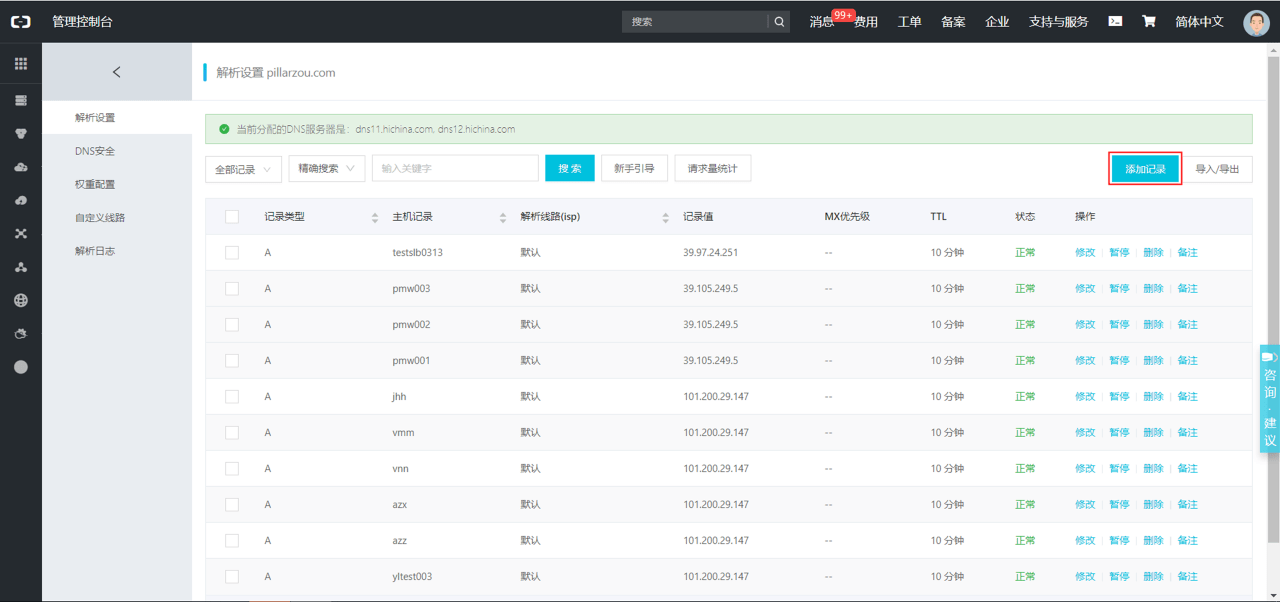1280x602 pixels.
Task: Click 备注 for the yltest003 record
Action: tap(1187, 577)
